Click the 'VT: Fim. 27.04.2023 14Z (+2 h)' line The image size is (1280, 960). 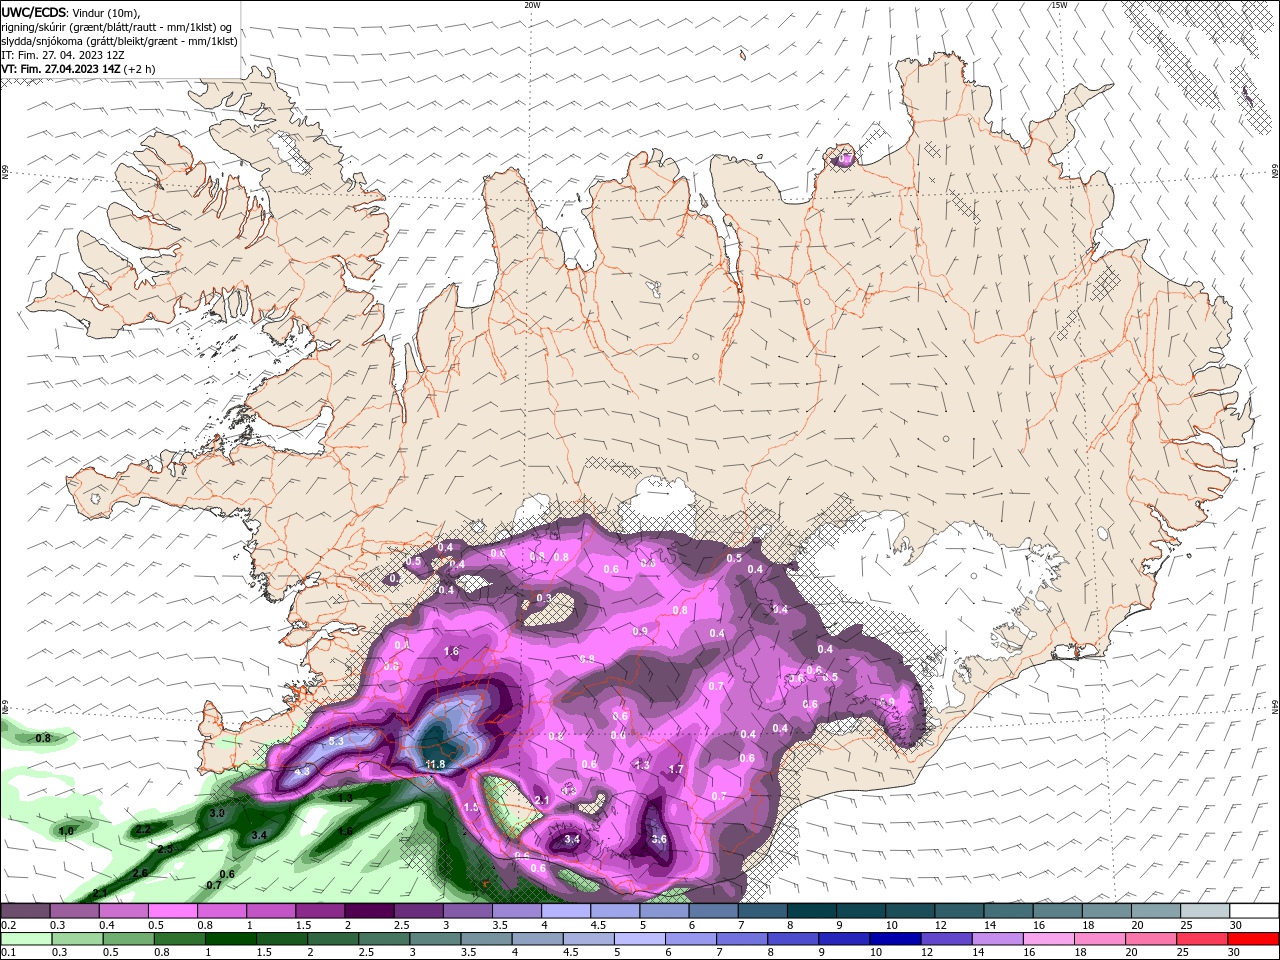click(x=78, y=69)
